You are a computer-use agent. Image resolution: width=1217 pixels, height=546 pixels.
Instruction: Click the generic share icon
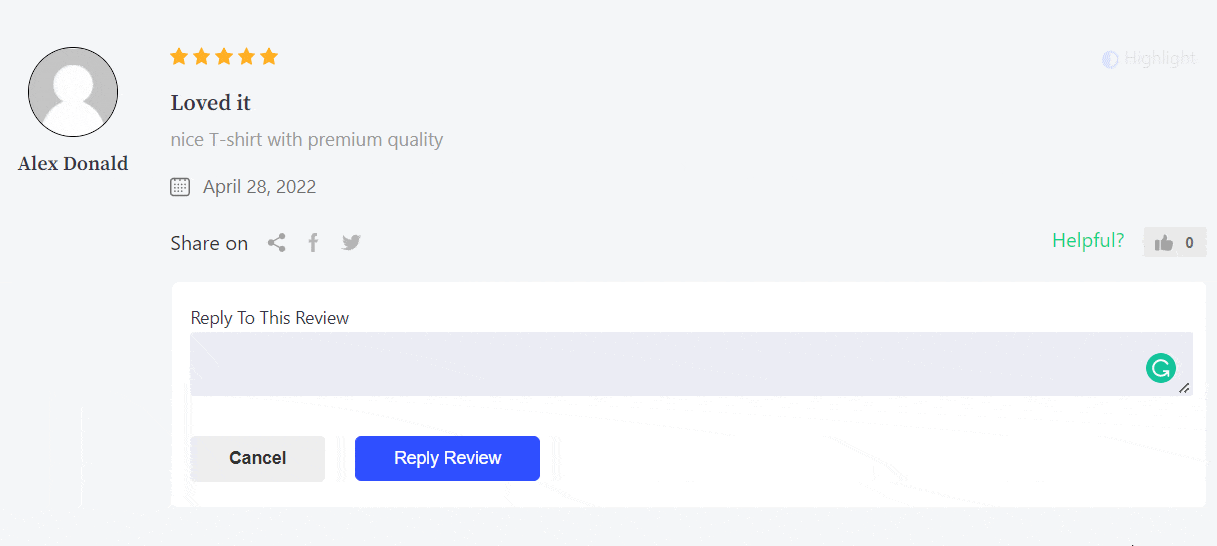(x=277, y=243)
